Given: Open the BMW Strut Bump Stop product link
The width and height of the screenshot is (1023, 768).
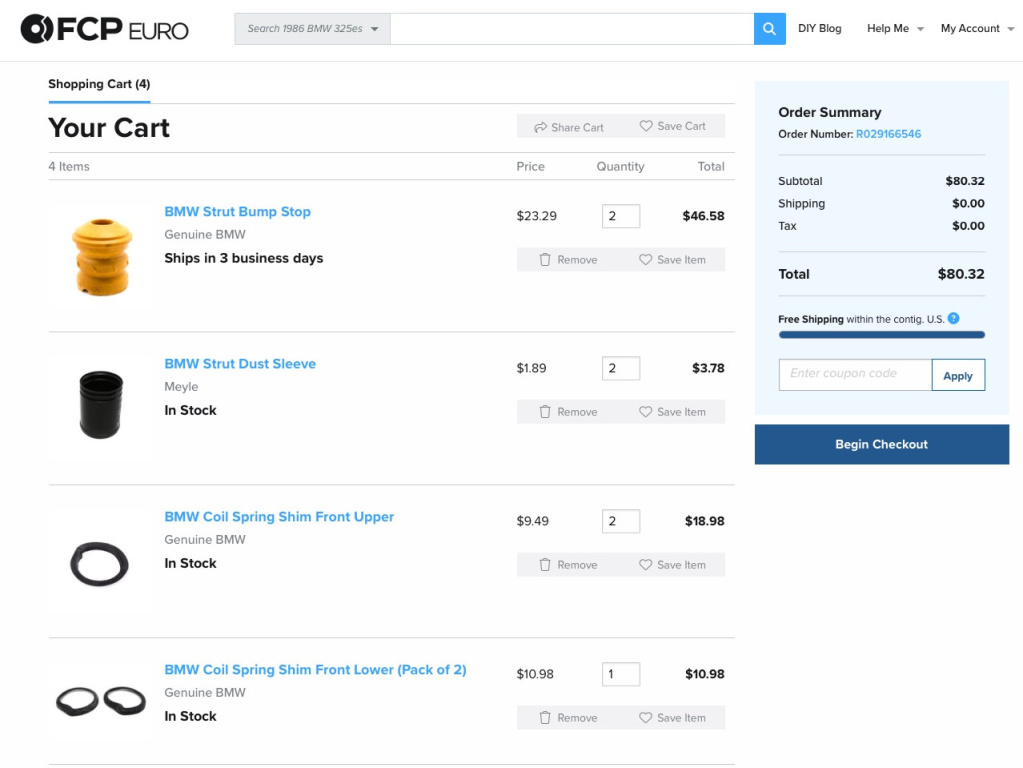Looking at the screenshot, I should (237, 211).
